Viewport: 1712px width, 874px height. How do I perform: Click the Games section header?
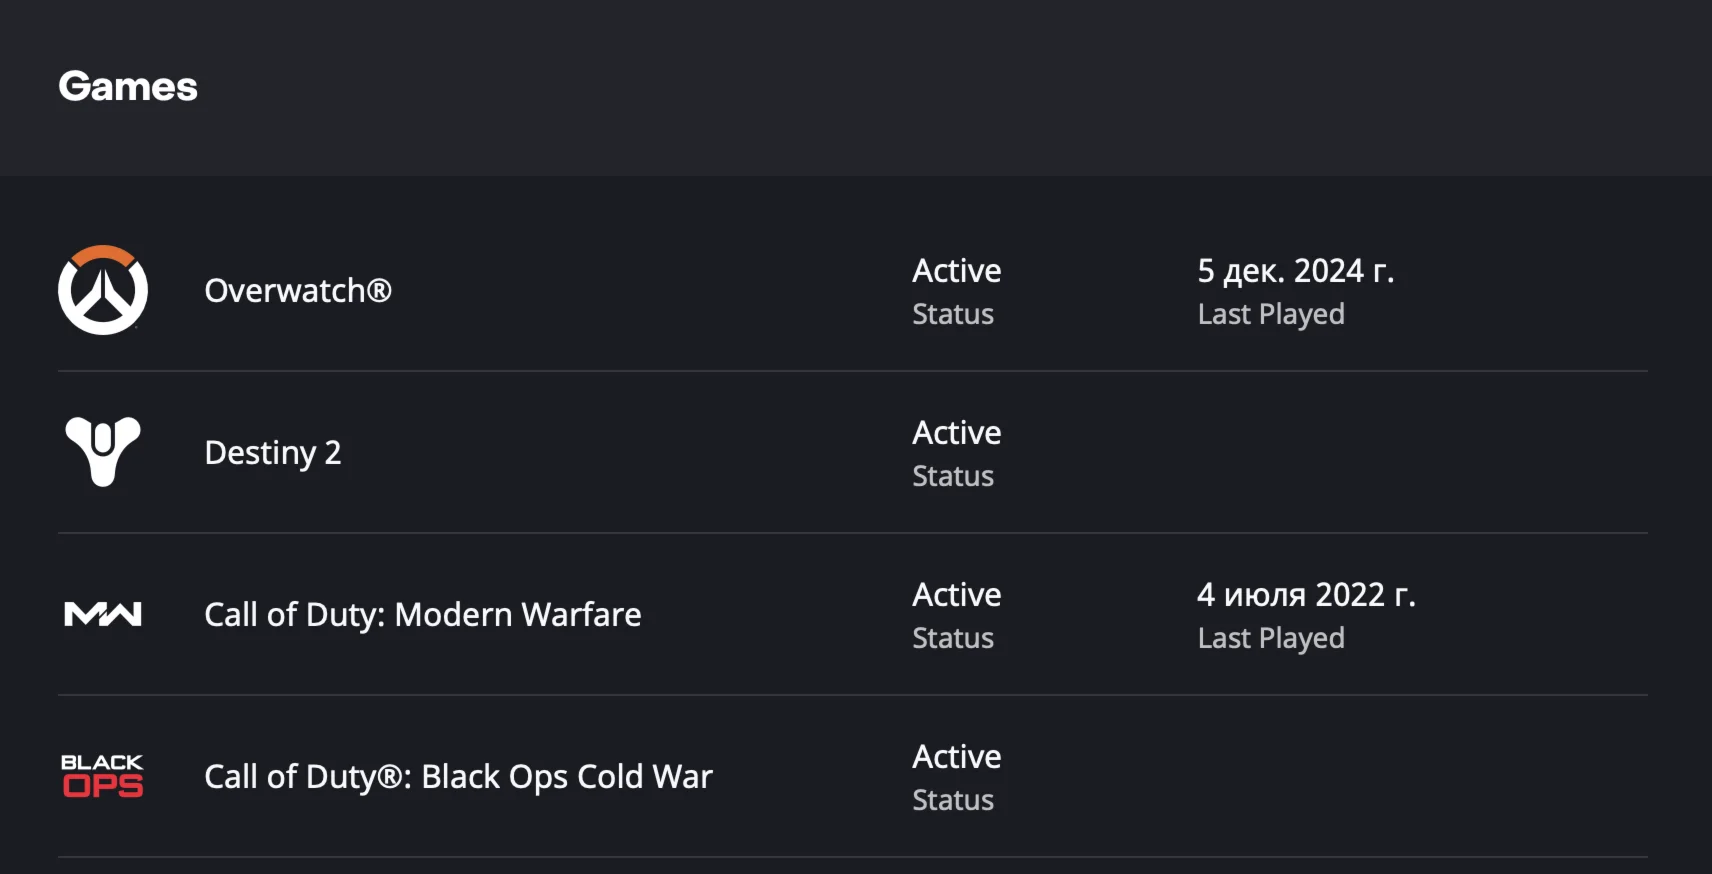click(x=128, y=86)
